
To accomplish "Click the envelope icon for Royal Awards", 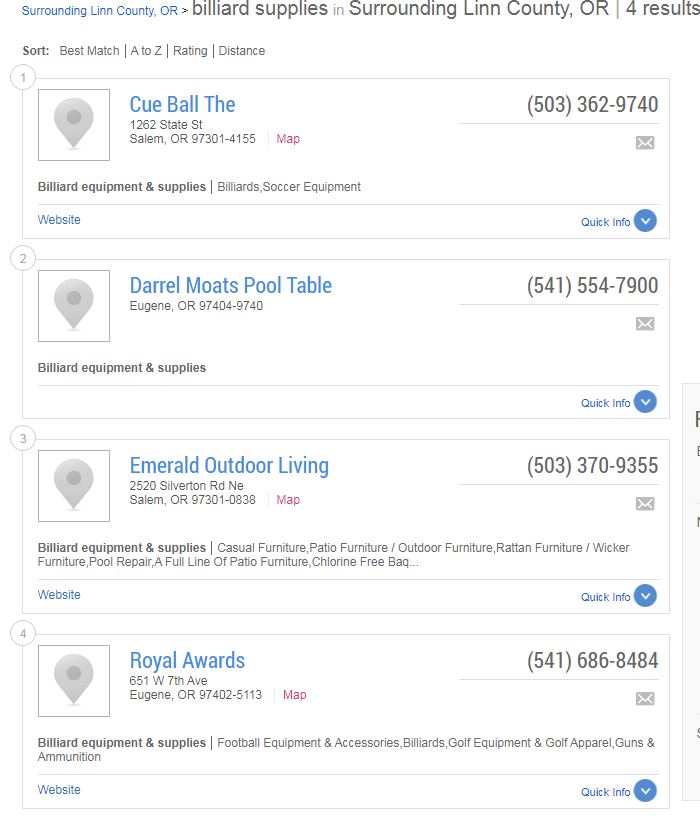I will pyautogui.click(x=645, y=699).
